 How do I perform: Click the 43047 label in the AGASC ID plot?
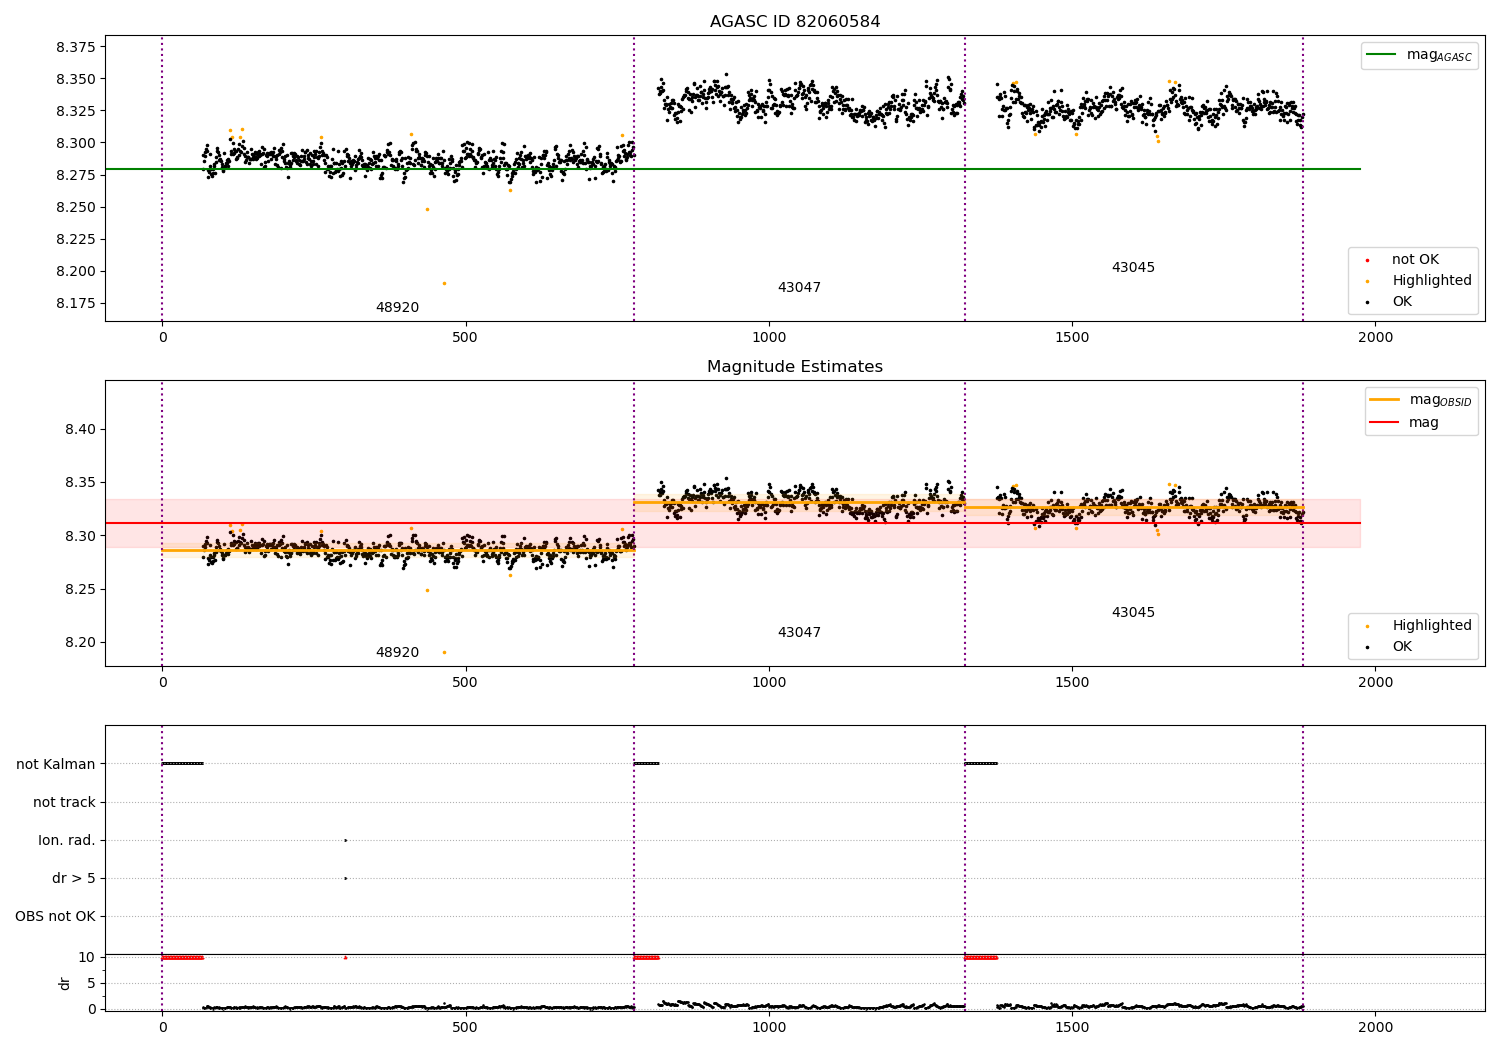point(799,288)
